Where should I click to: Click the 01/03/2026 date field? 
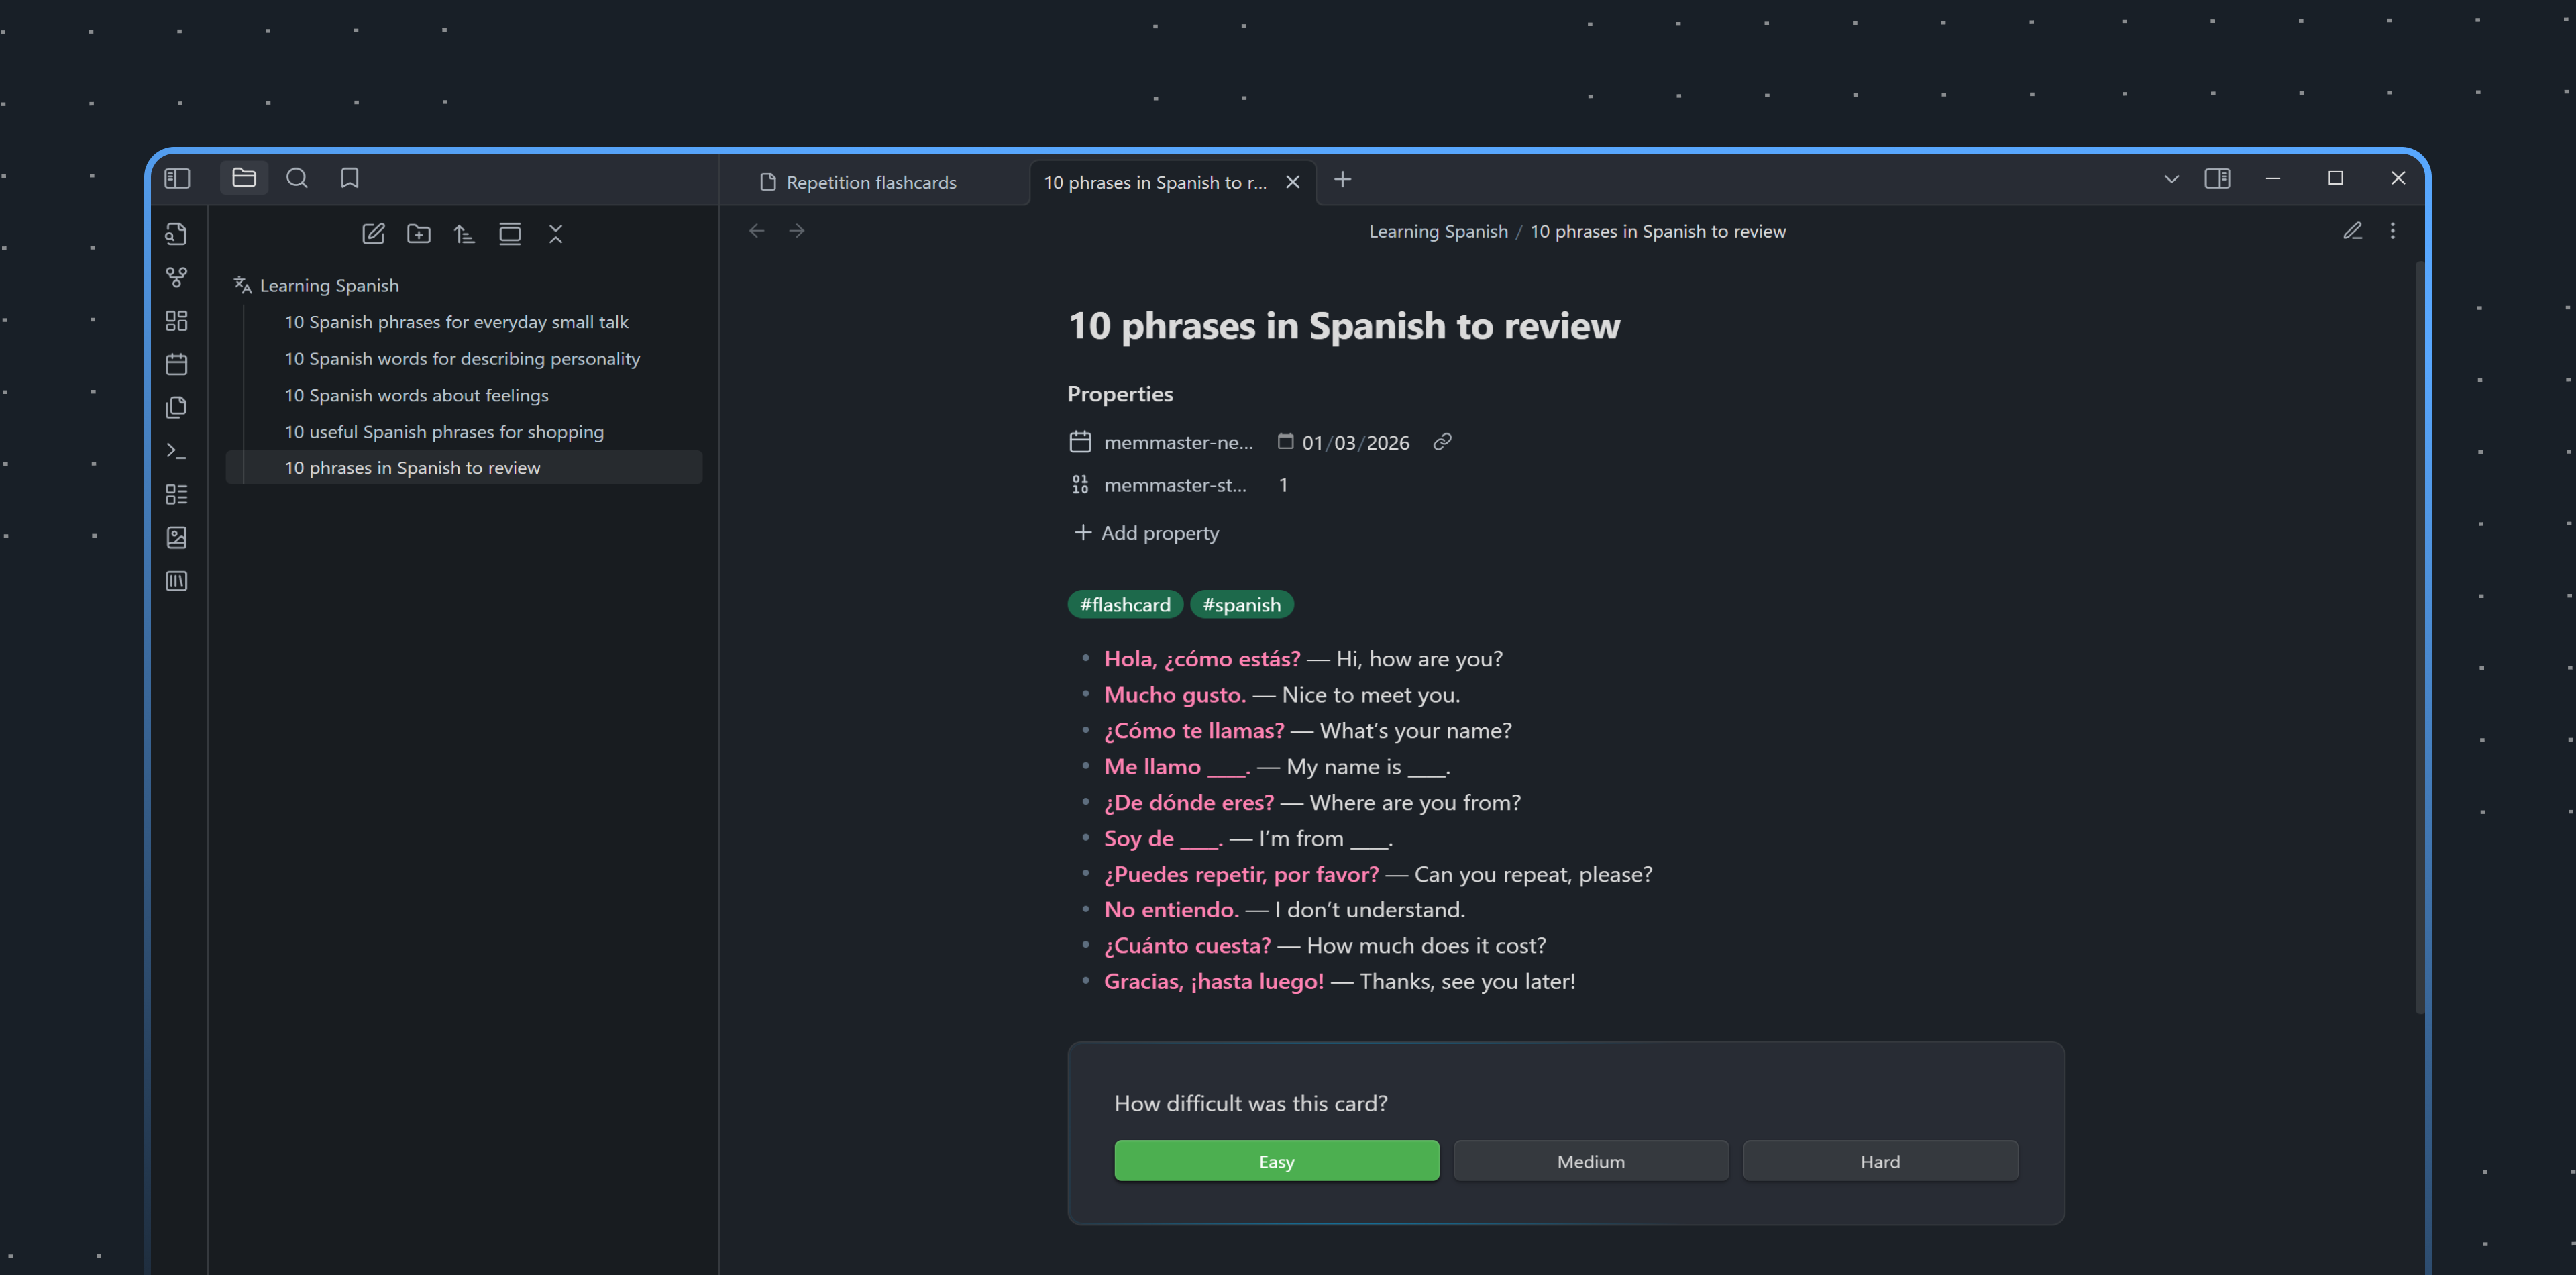coord(1355,442)
